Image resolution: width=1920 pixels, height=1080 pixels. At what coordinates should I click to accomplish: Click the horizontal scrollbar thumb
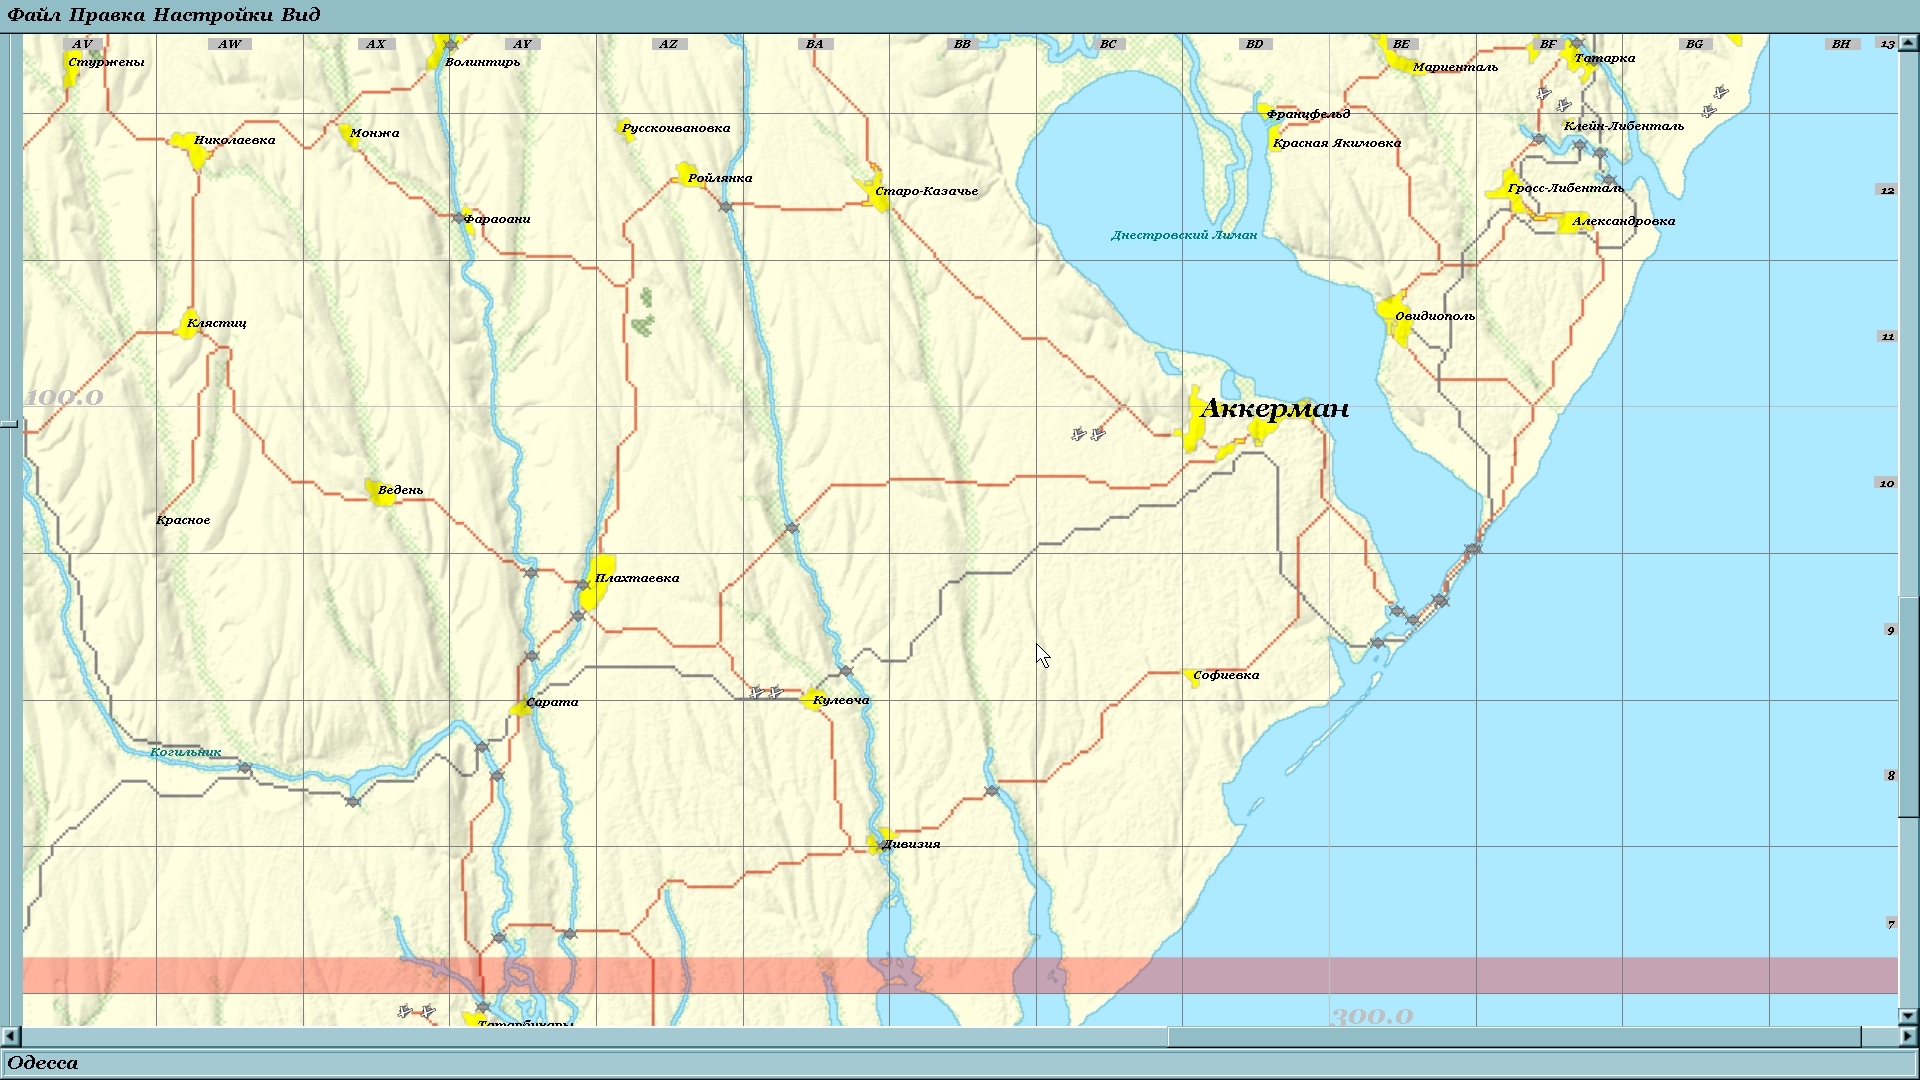pyautogui.click(x=1513, y=1036)
